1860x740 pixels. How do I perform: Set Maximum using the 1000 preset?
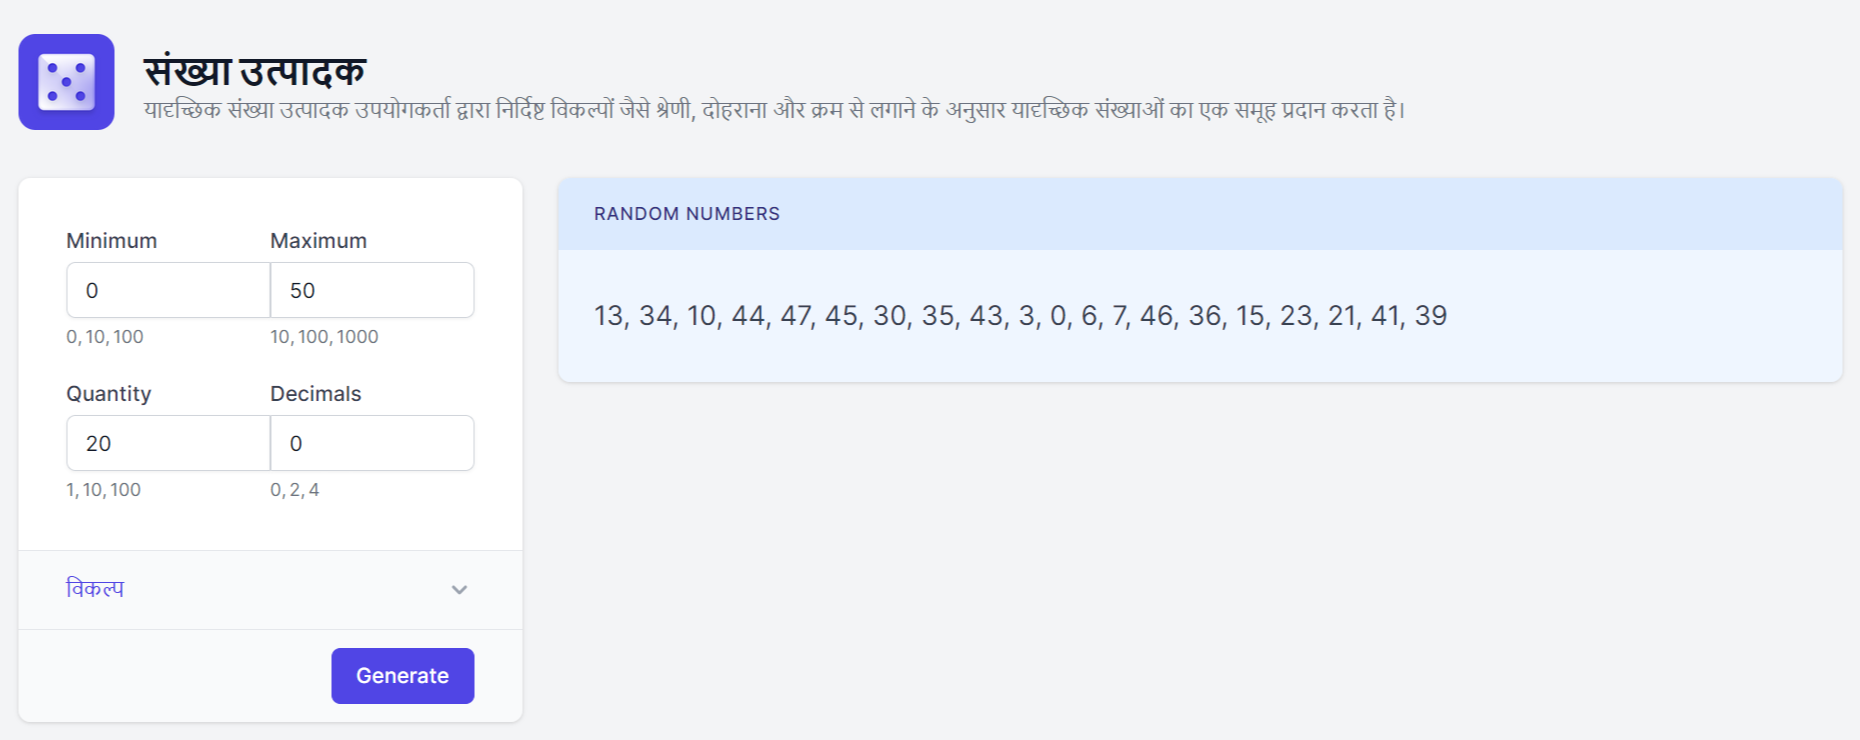pos(358,337)
